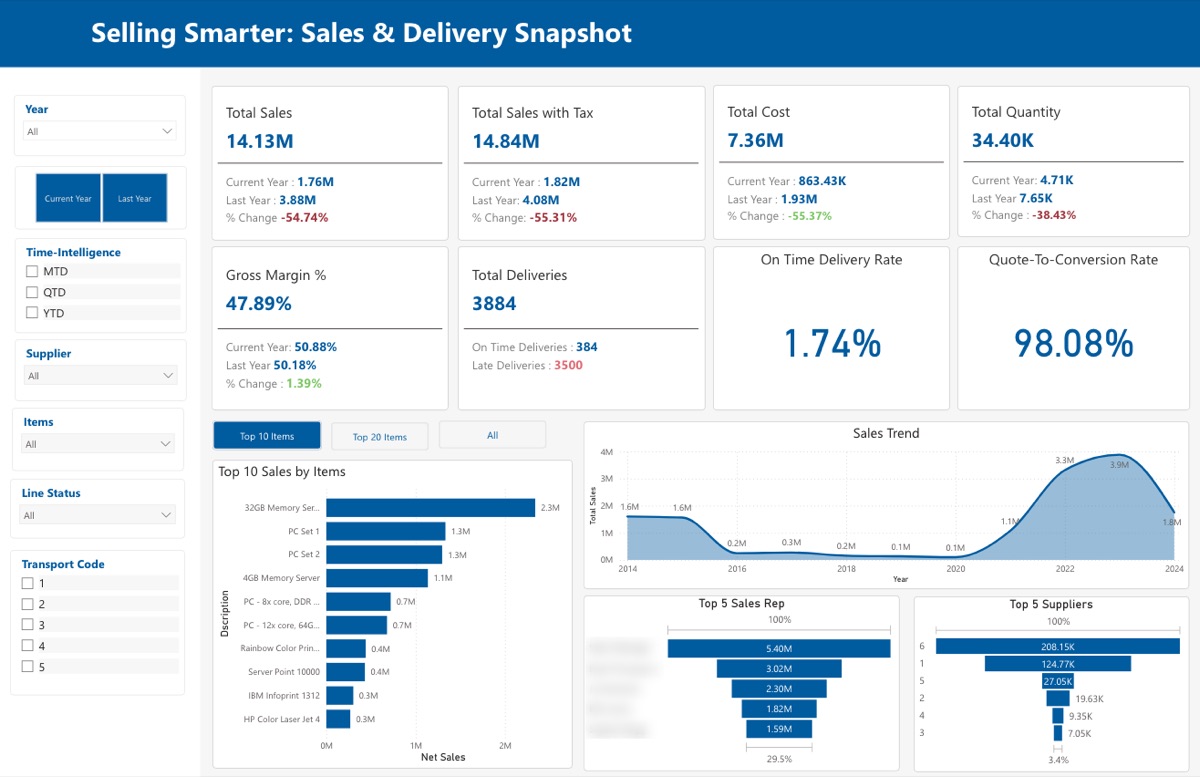Click the Server Point 10000 bar
1200x777 pixels.
pyautogui.click(x=346, y=672)
